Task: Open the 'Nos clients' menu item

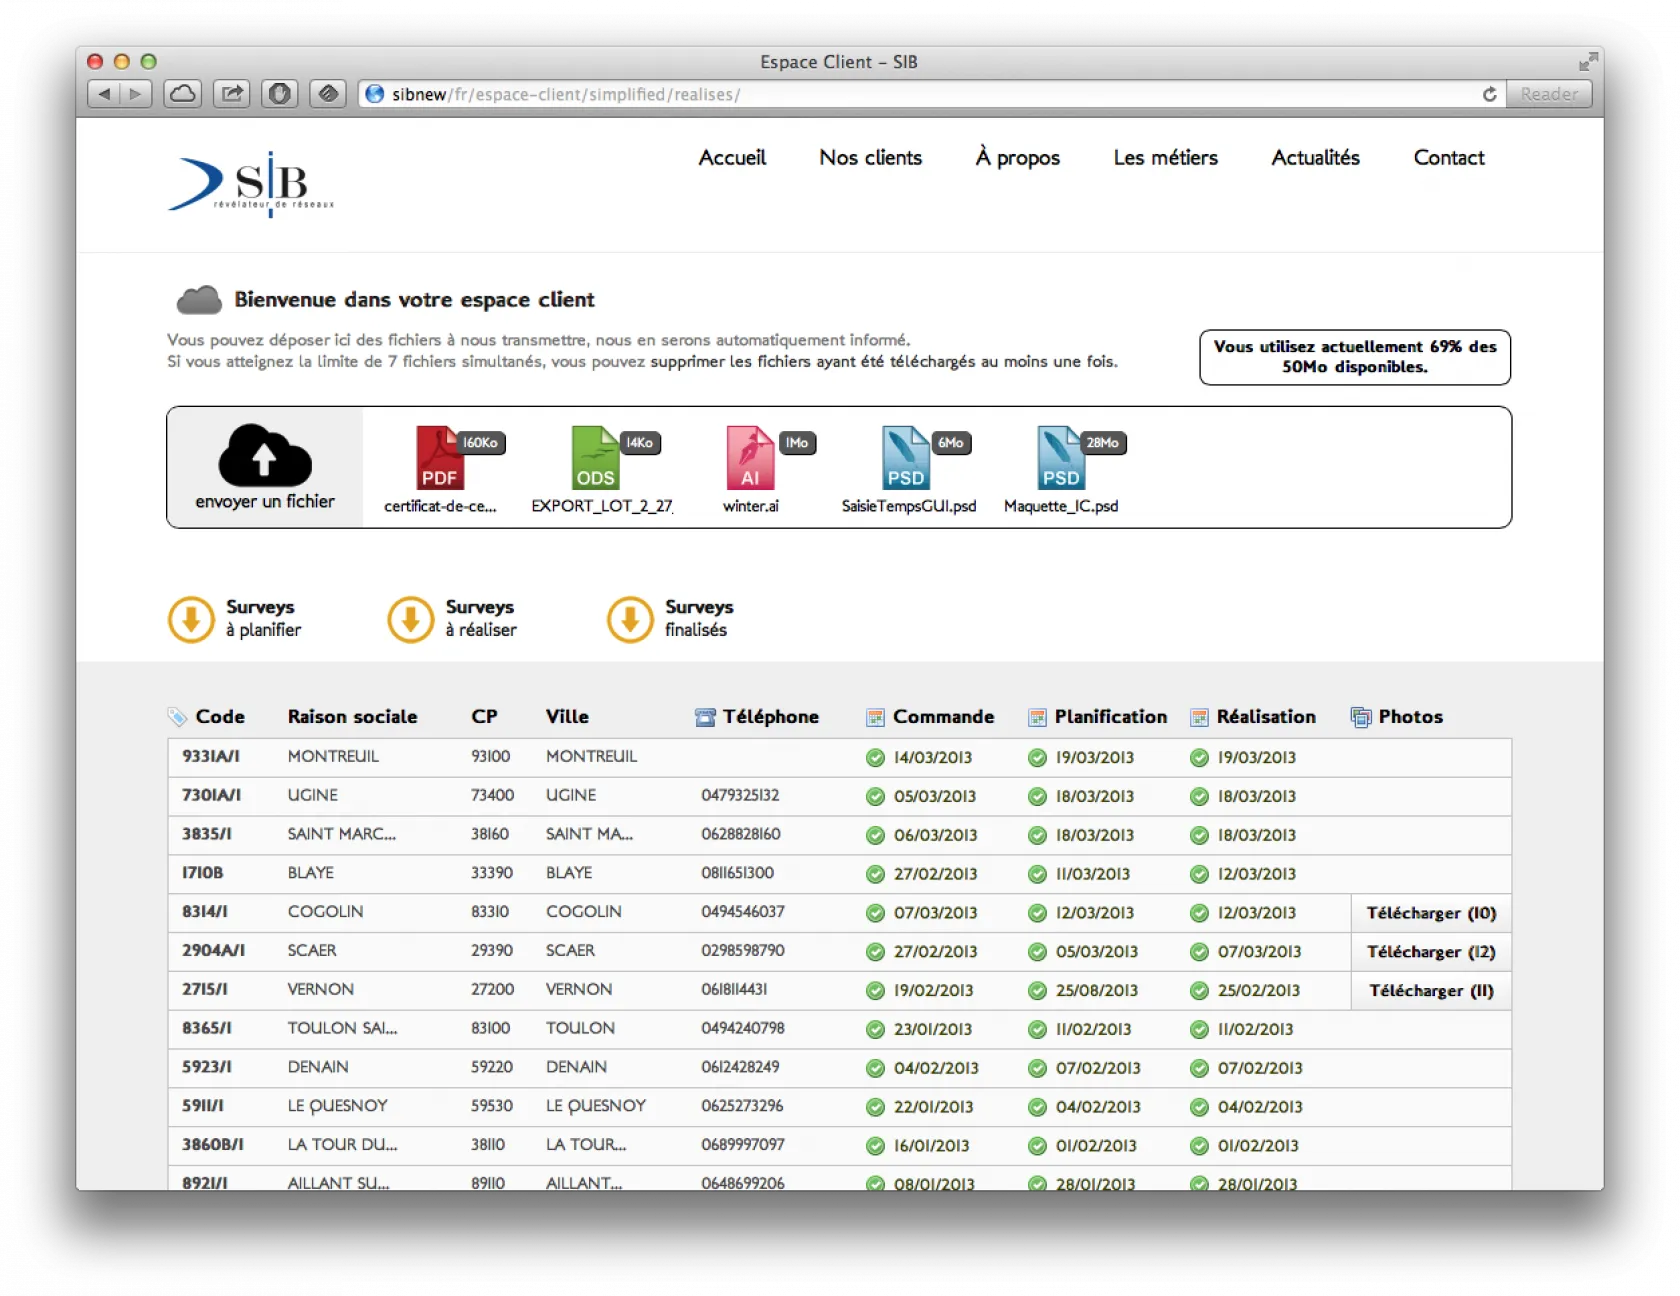Action: (x=870, y=158)
